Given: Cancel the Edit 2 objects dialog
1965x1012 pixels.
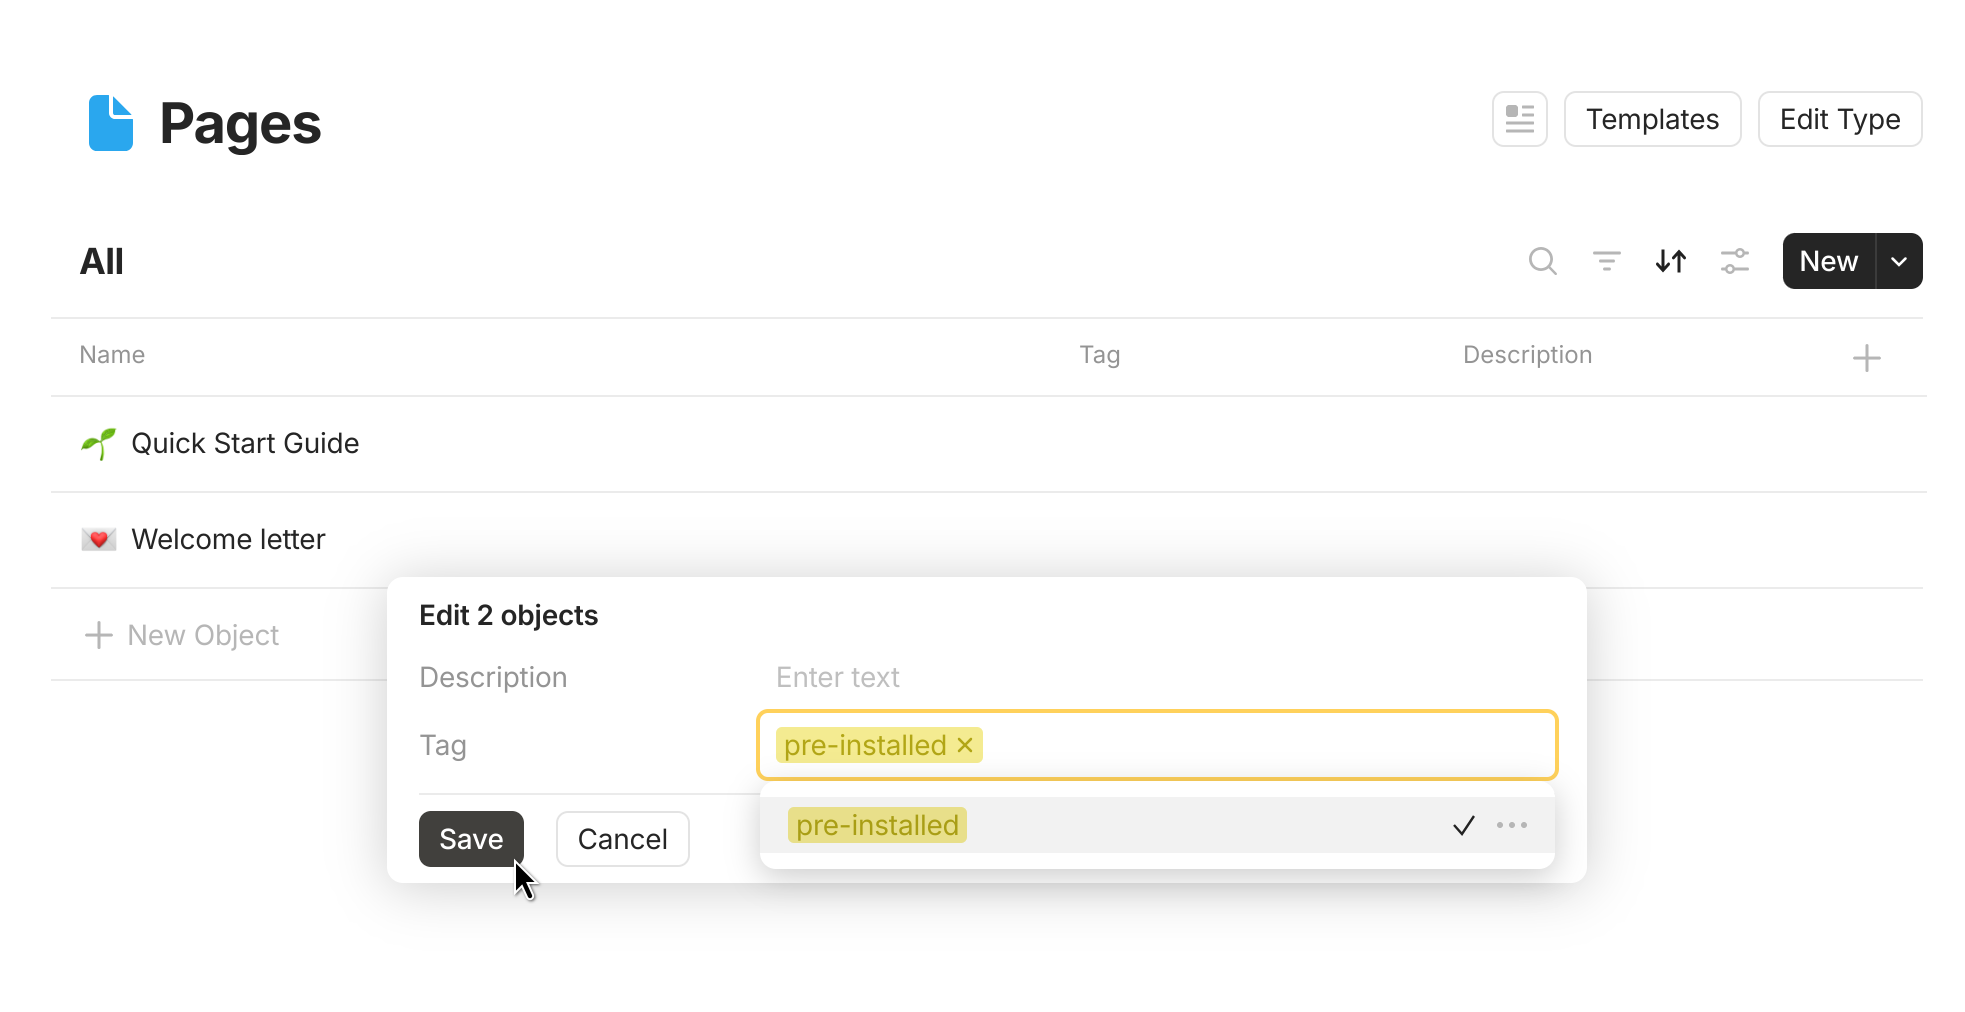Looking at the screenshot, I should point(622,839).
